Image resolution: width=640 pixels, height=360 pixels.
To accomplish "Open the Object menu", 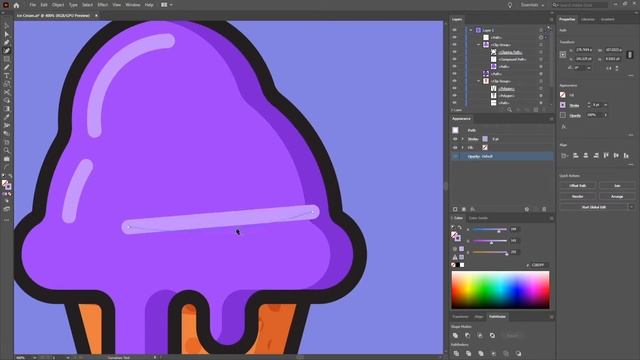I will point(58,5).
